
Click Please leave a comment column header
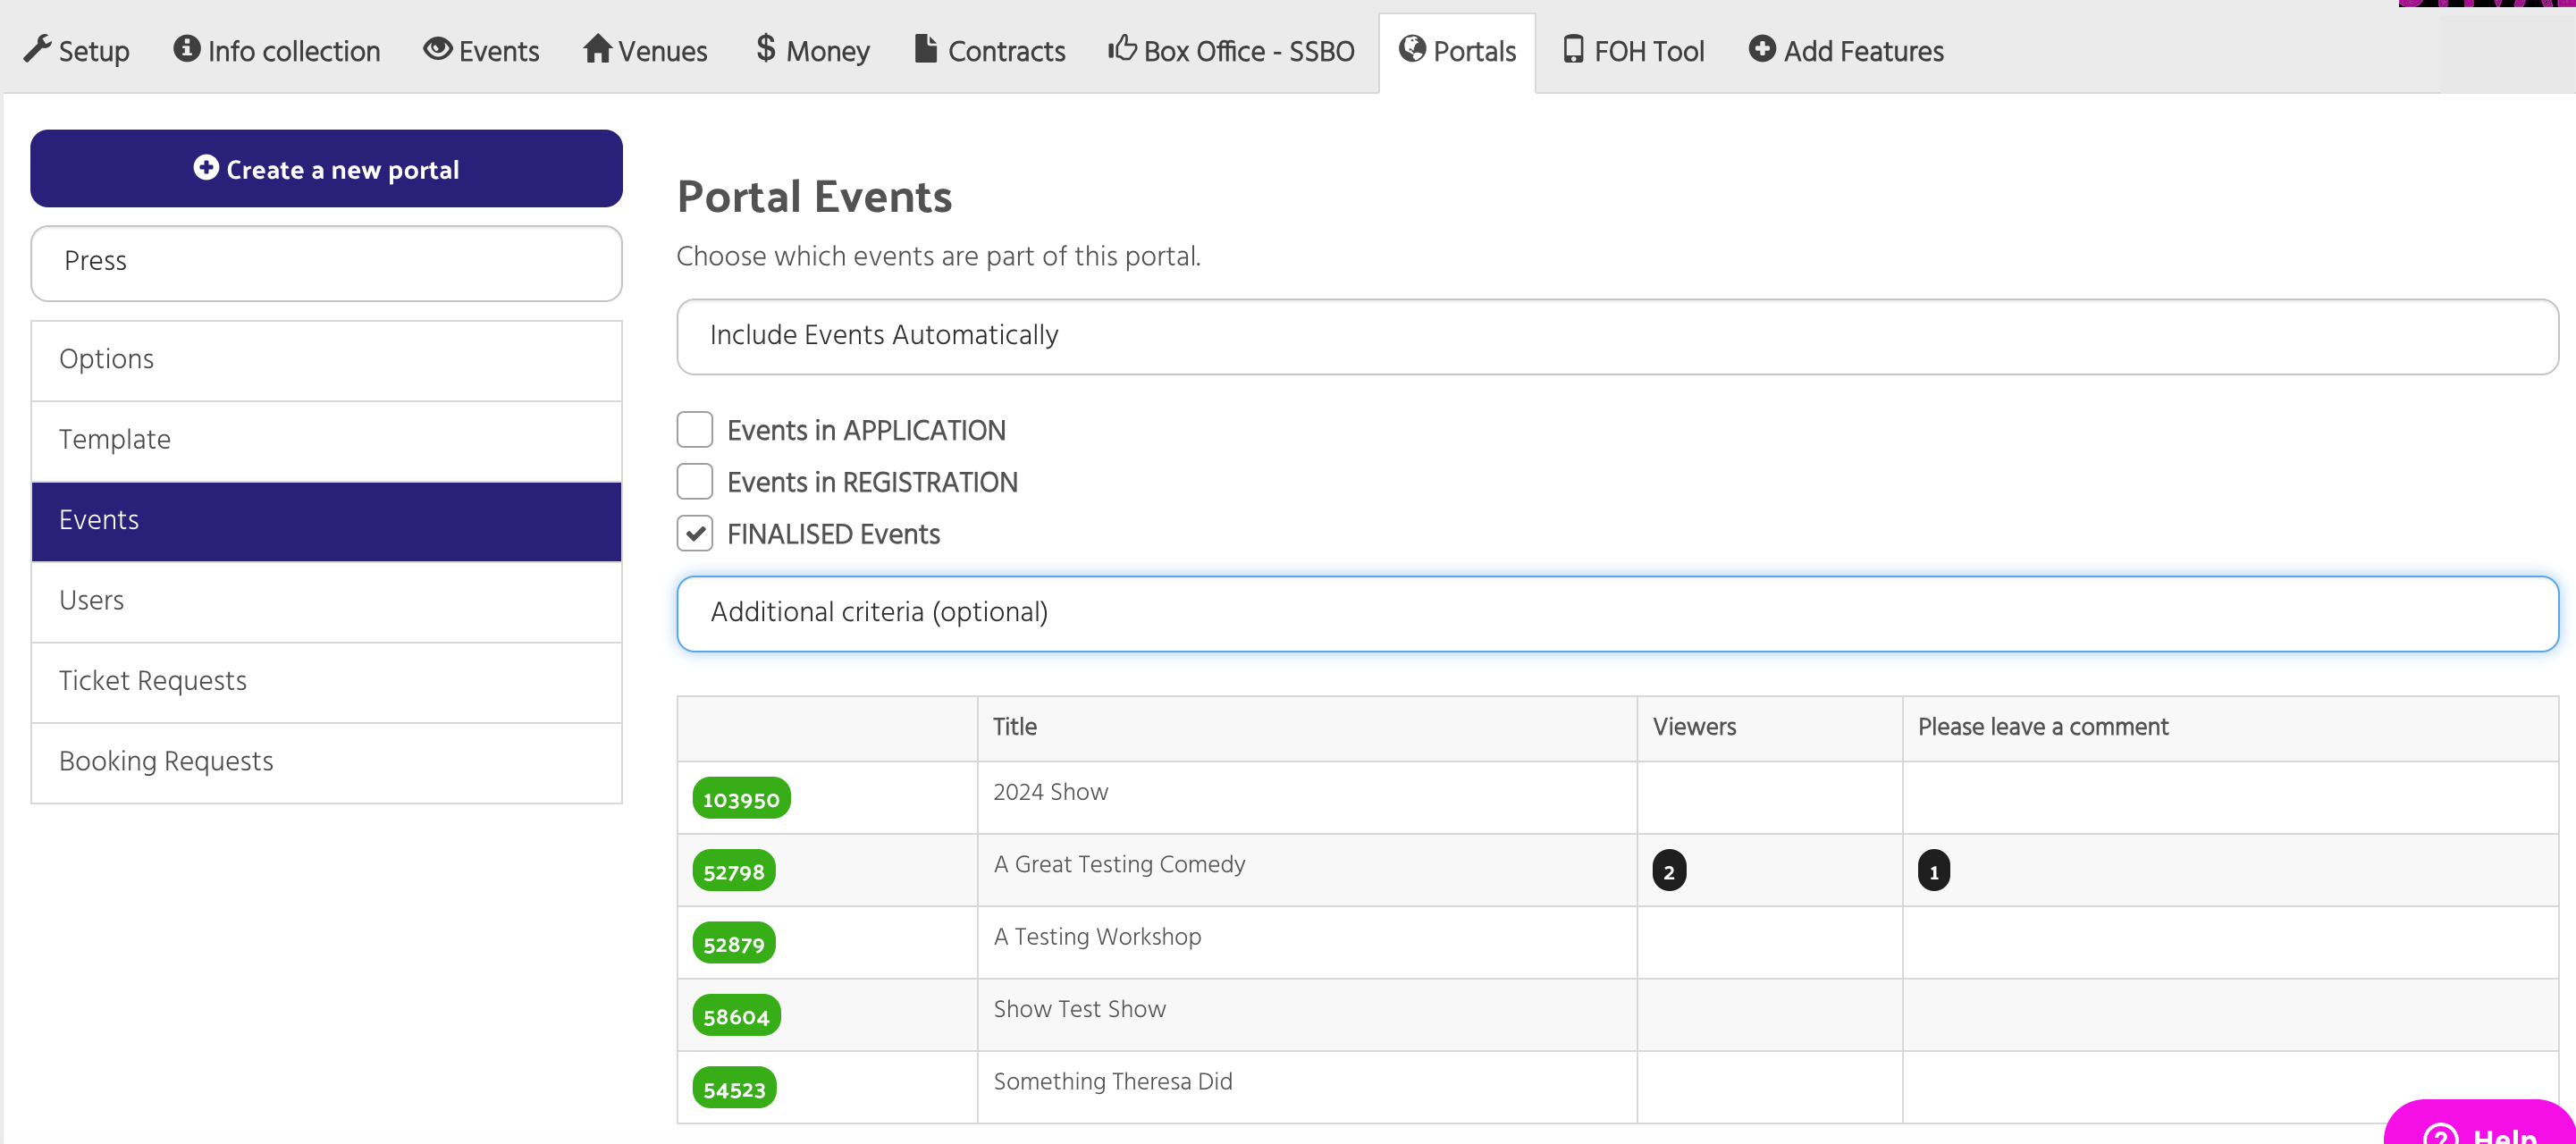(2043, 726)
